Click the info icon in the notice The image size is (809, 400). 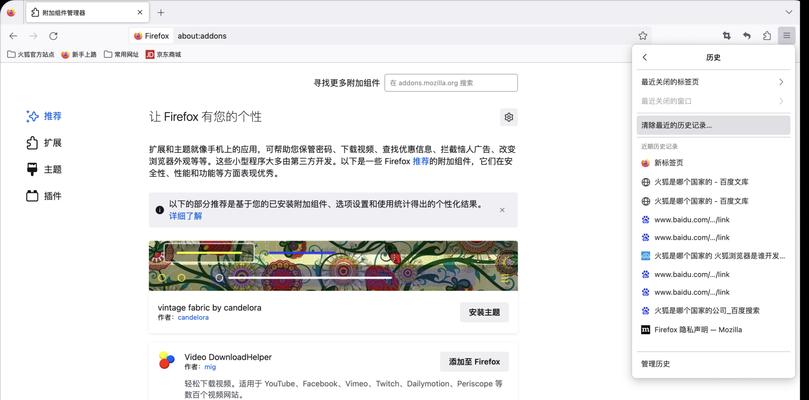pos(160,210)
